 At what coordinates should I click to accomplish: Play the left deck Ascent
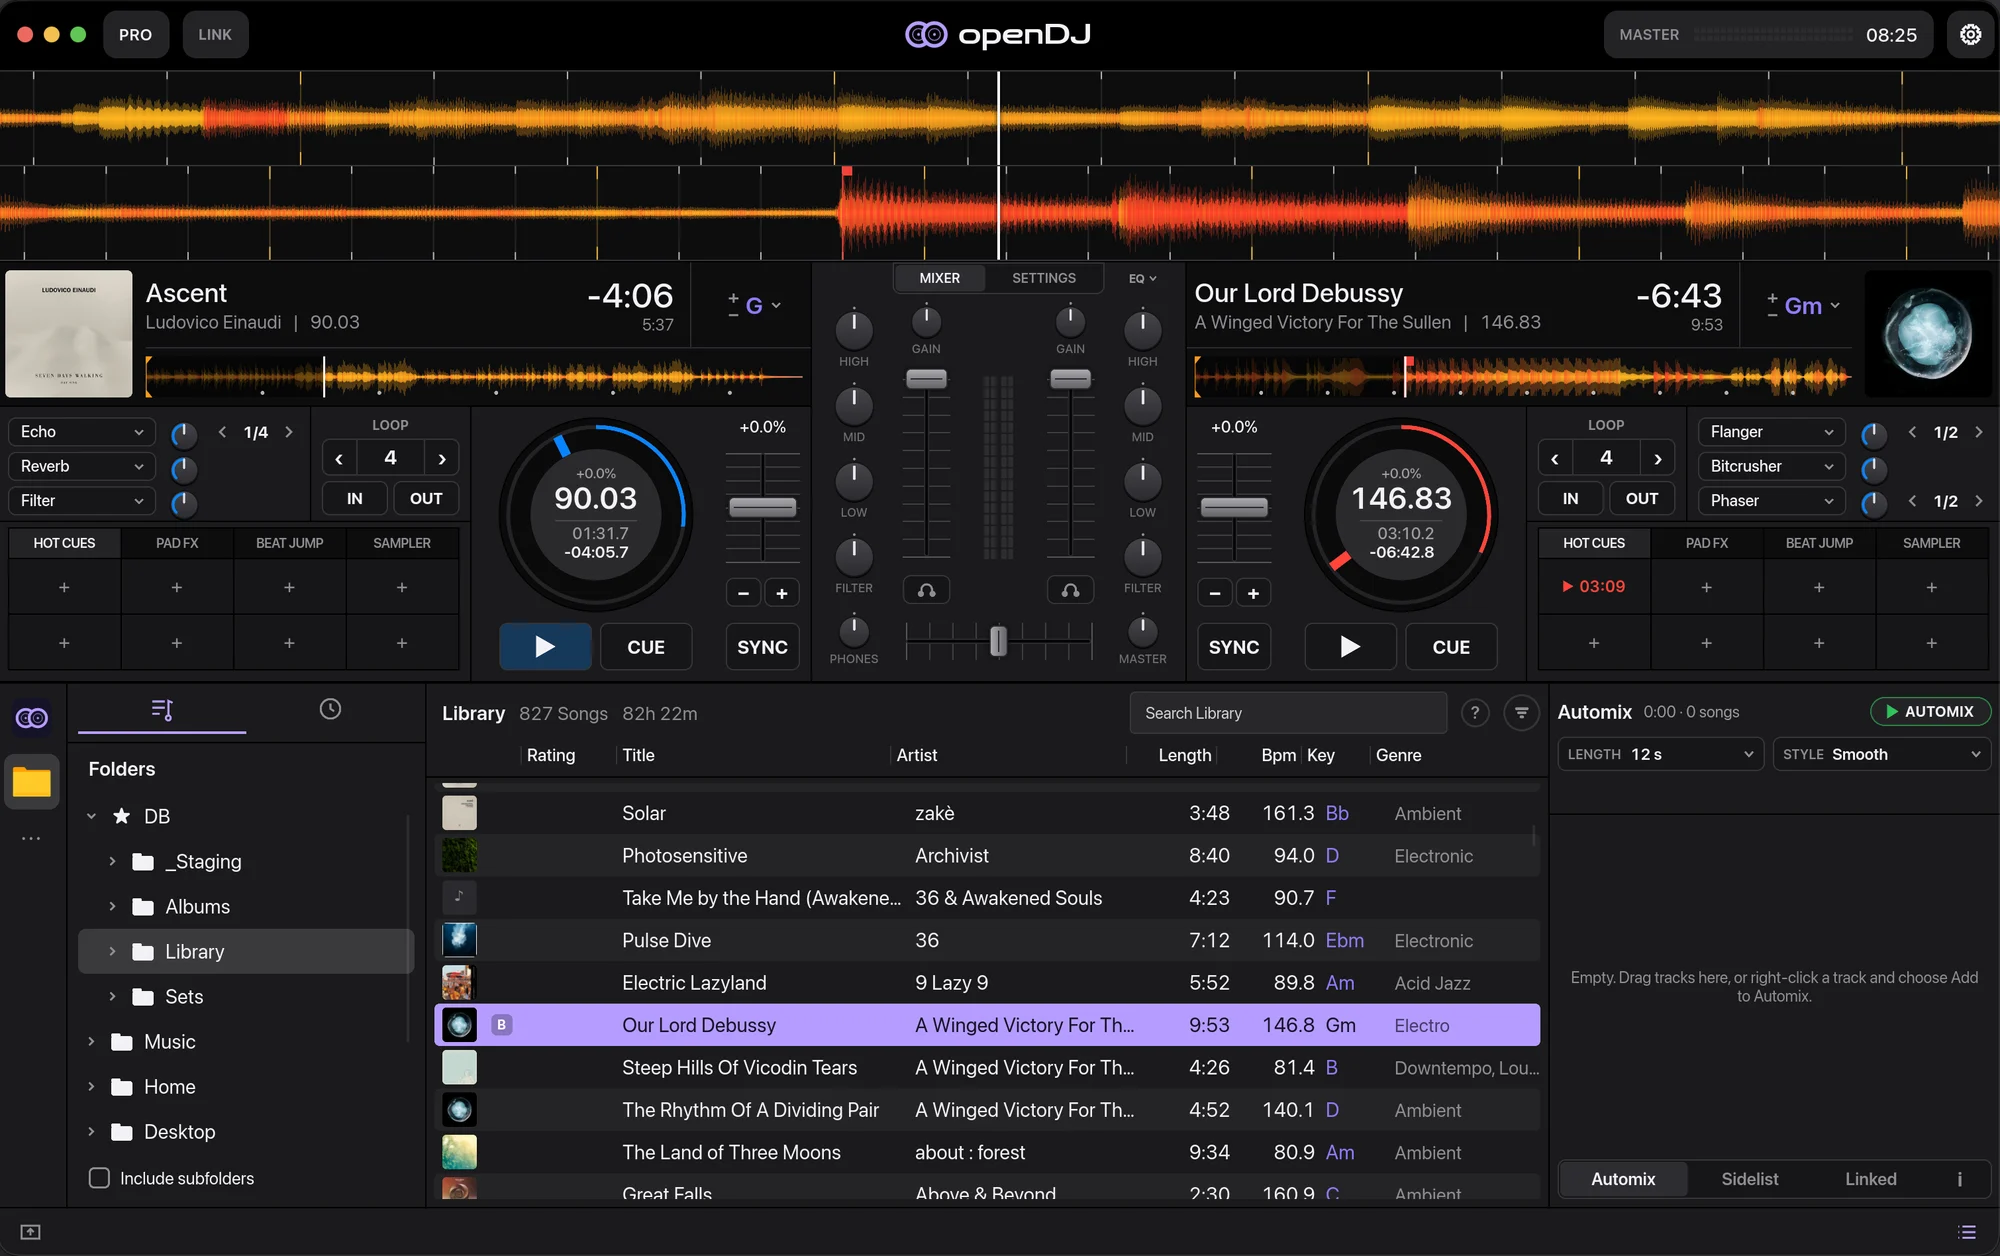(545, 647)
